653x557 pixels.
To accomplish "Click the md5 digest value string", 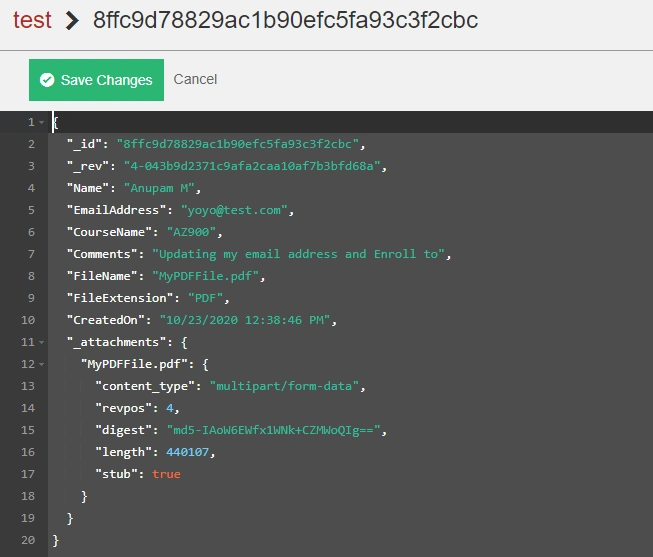I will click(x=274, y=430).
